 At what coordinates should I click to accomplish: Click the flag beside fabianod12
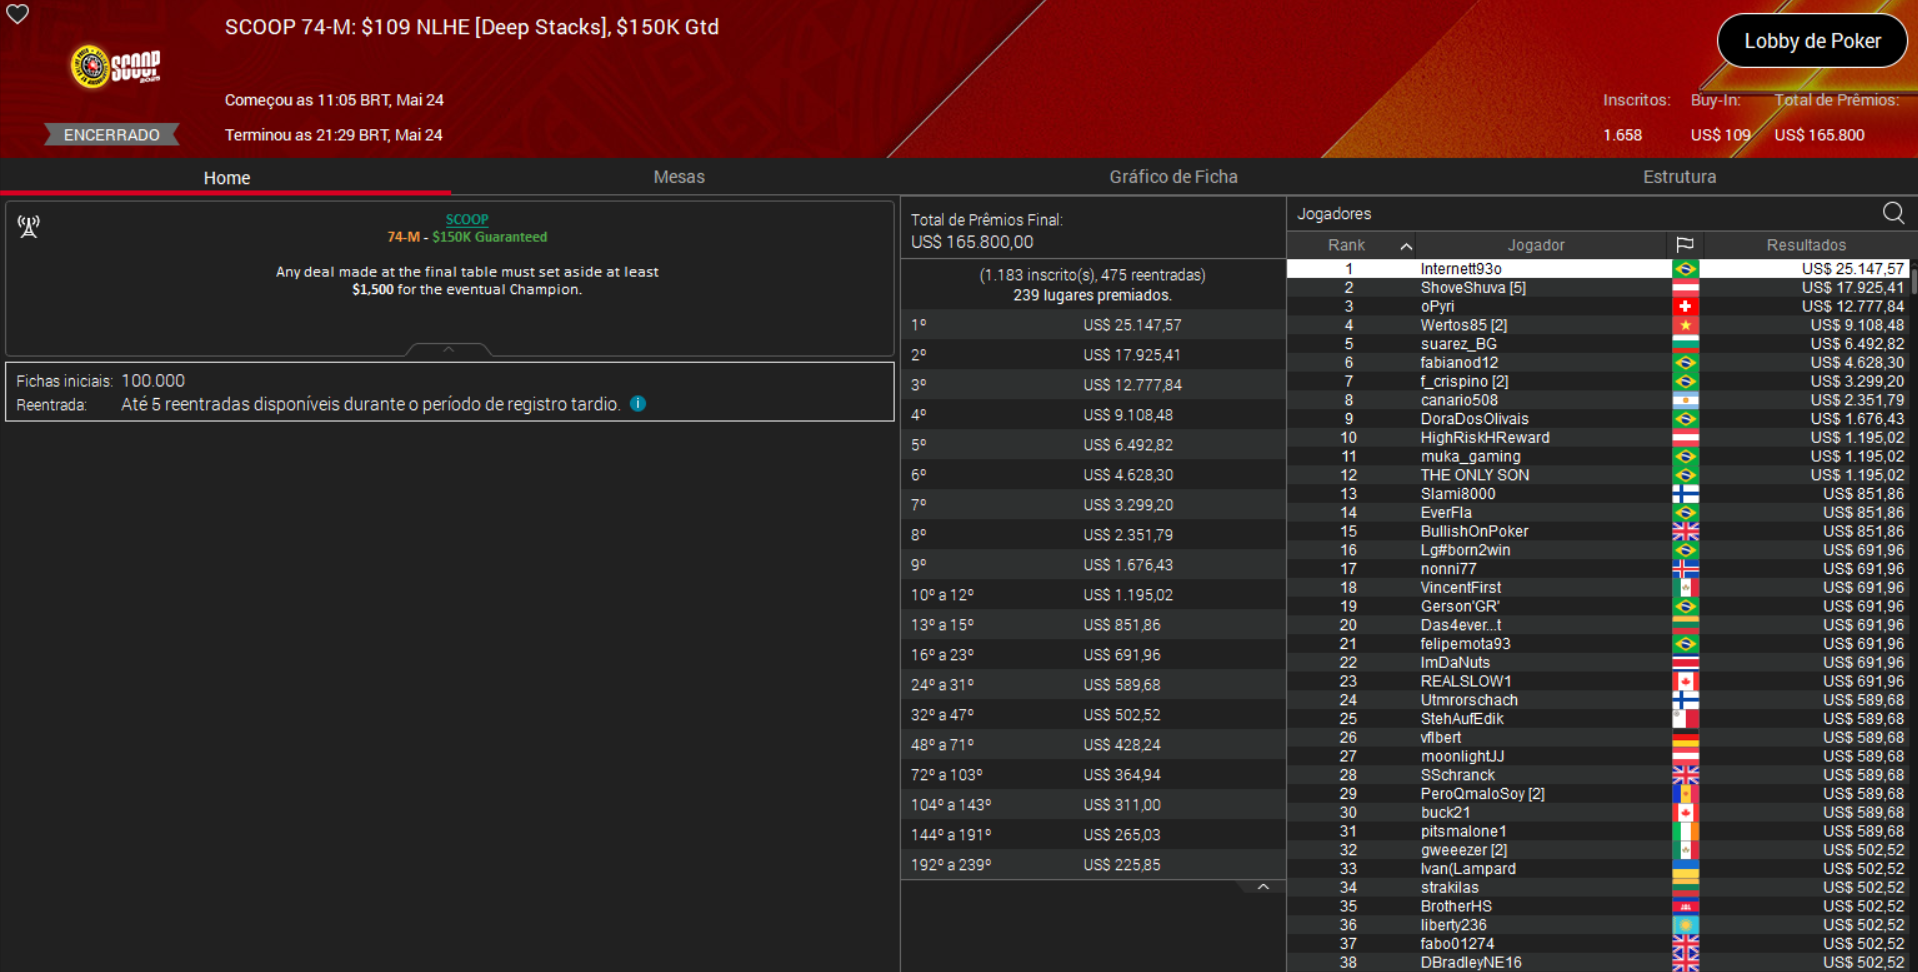coord(1685,363)
